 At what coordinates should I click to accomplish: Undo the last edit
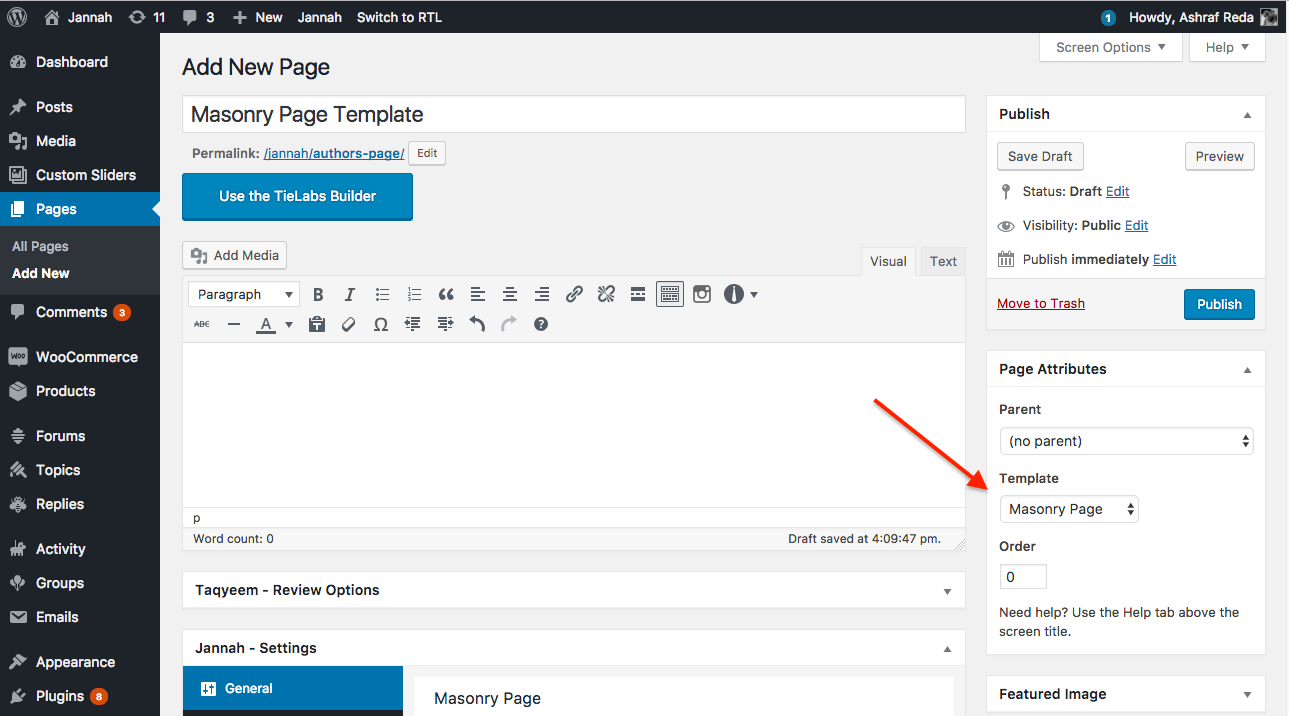477,324
